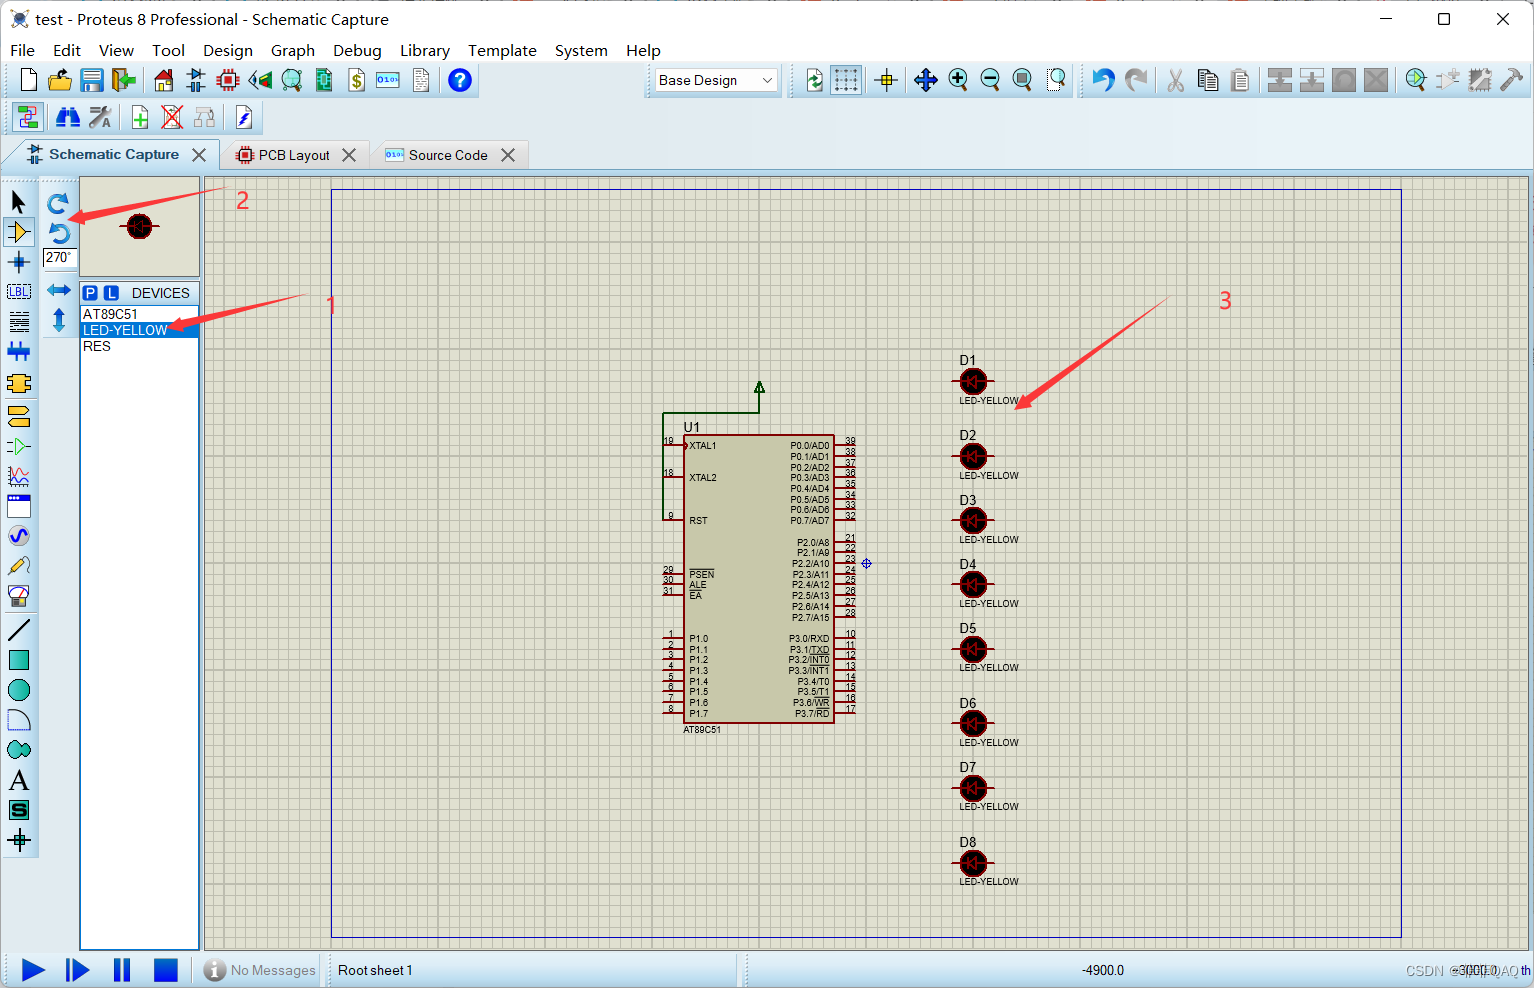Open Base Design variant dropdown
Viewport: 1534px width, 988px height.
point(716,80)
